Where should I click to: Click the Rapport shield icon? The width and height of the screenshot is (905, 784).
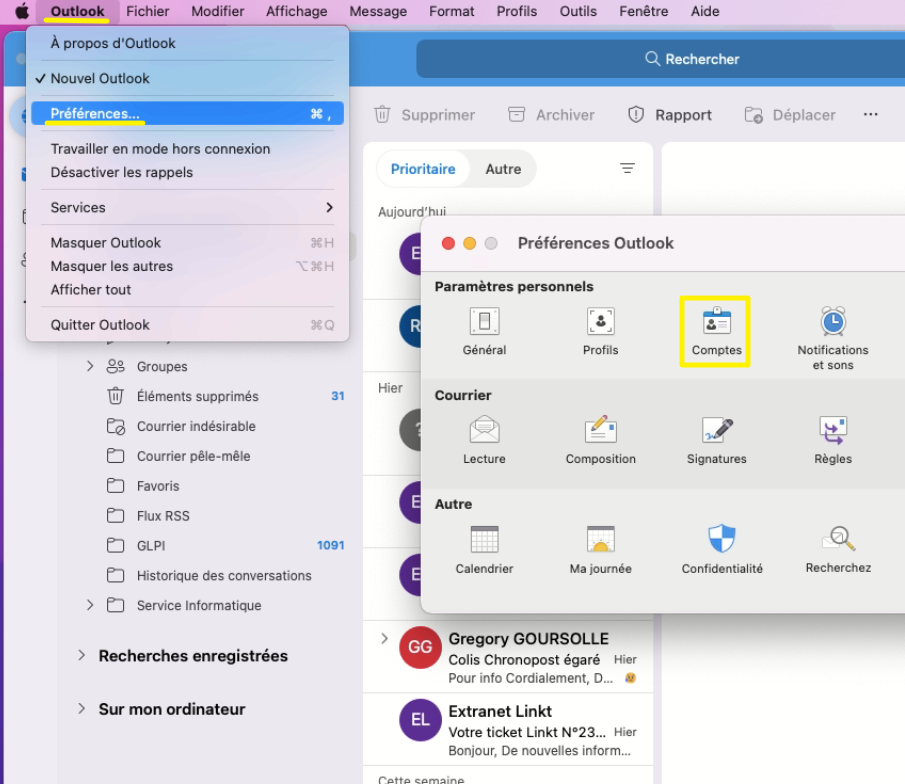(635, 114)
